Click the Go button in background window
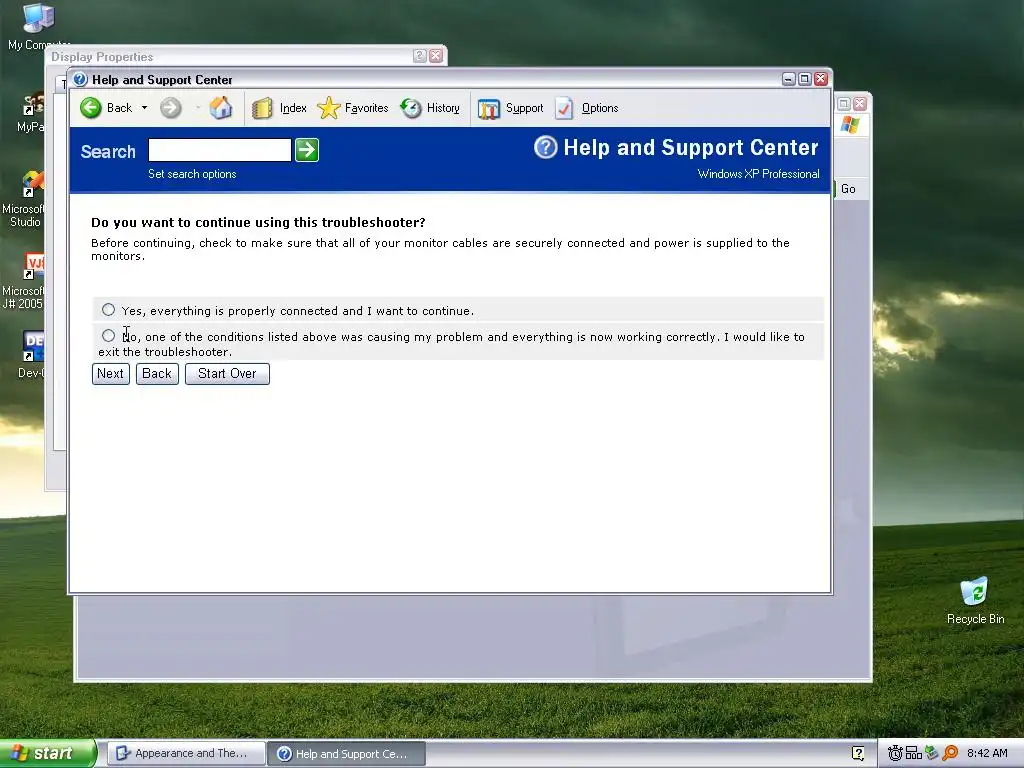This screenshot has height=768, width=1024. (848, 189)
